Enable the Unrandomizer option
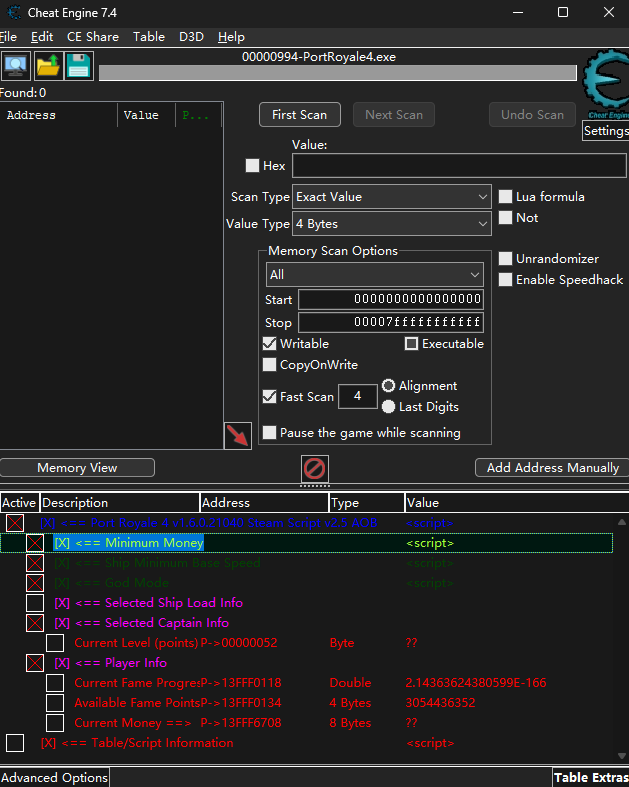 pyautogui.click(x=505, y=258)
